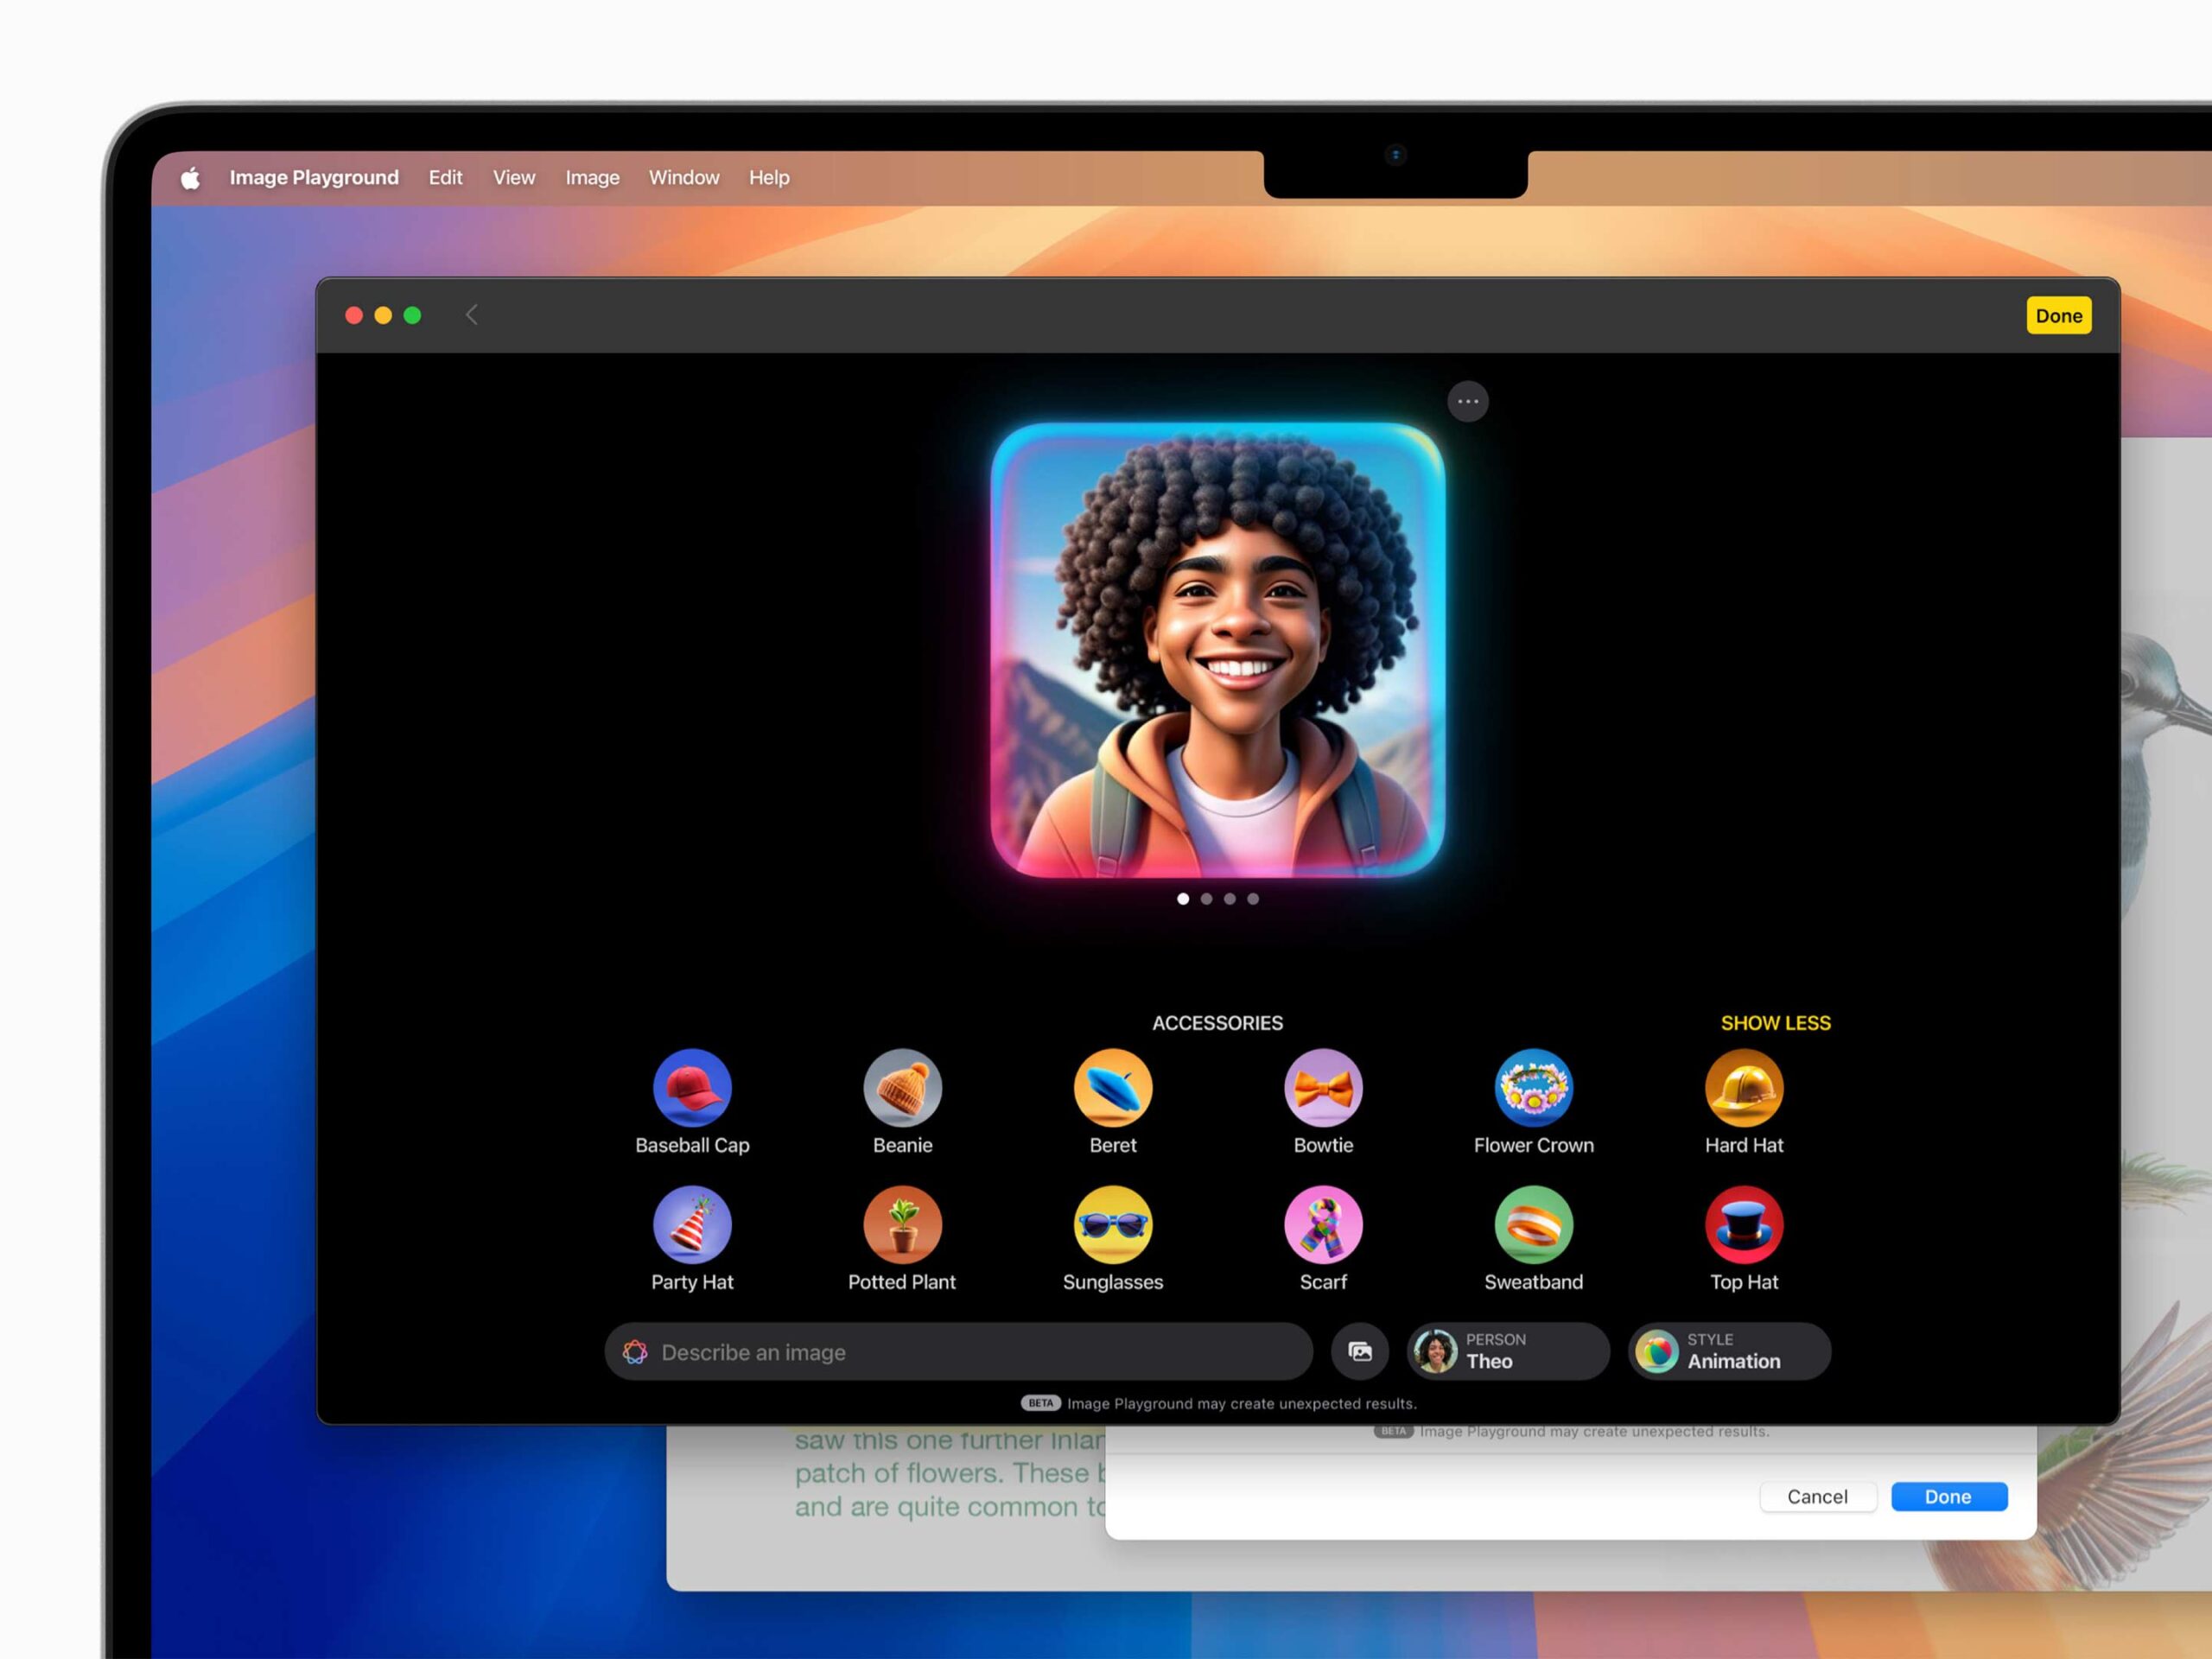The image size is (2212, 1659).
Task: Minimize the Image Playground window
Action: click(383, 316)
